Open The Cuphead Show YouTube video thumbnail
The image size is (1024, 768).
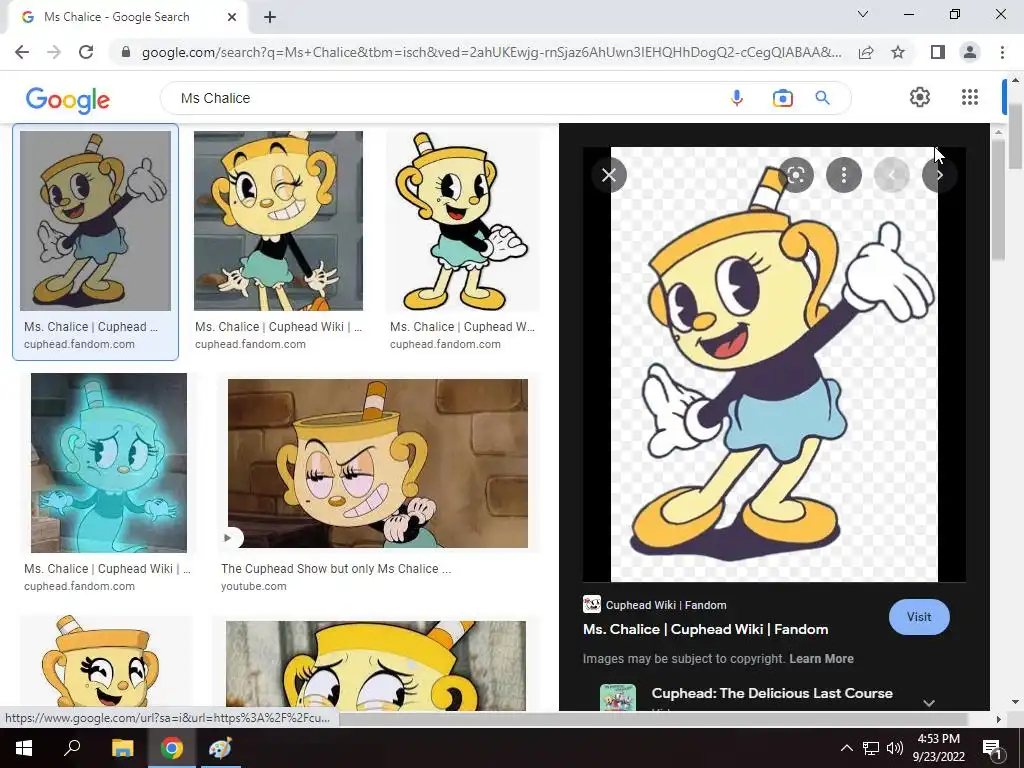point(377,463)
